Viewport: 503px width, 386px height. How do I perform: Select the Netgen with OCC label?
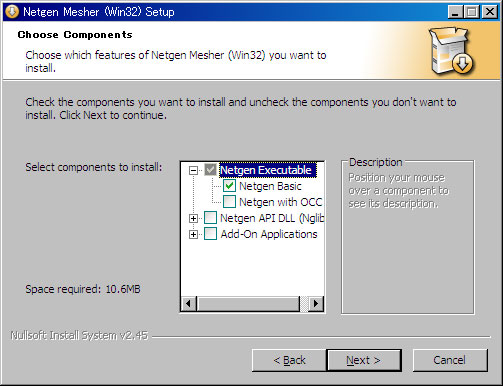(281, 202)
